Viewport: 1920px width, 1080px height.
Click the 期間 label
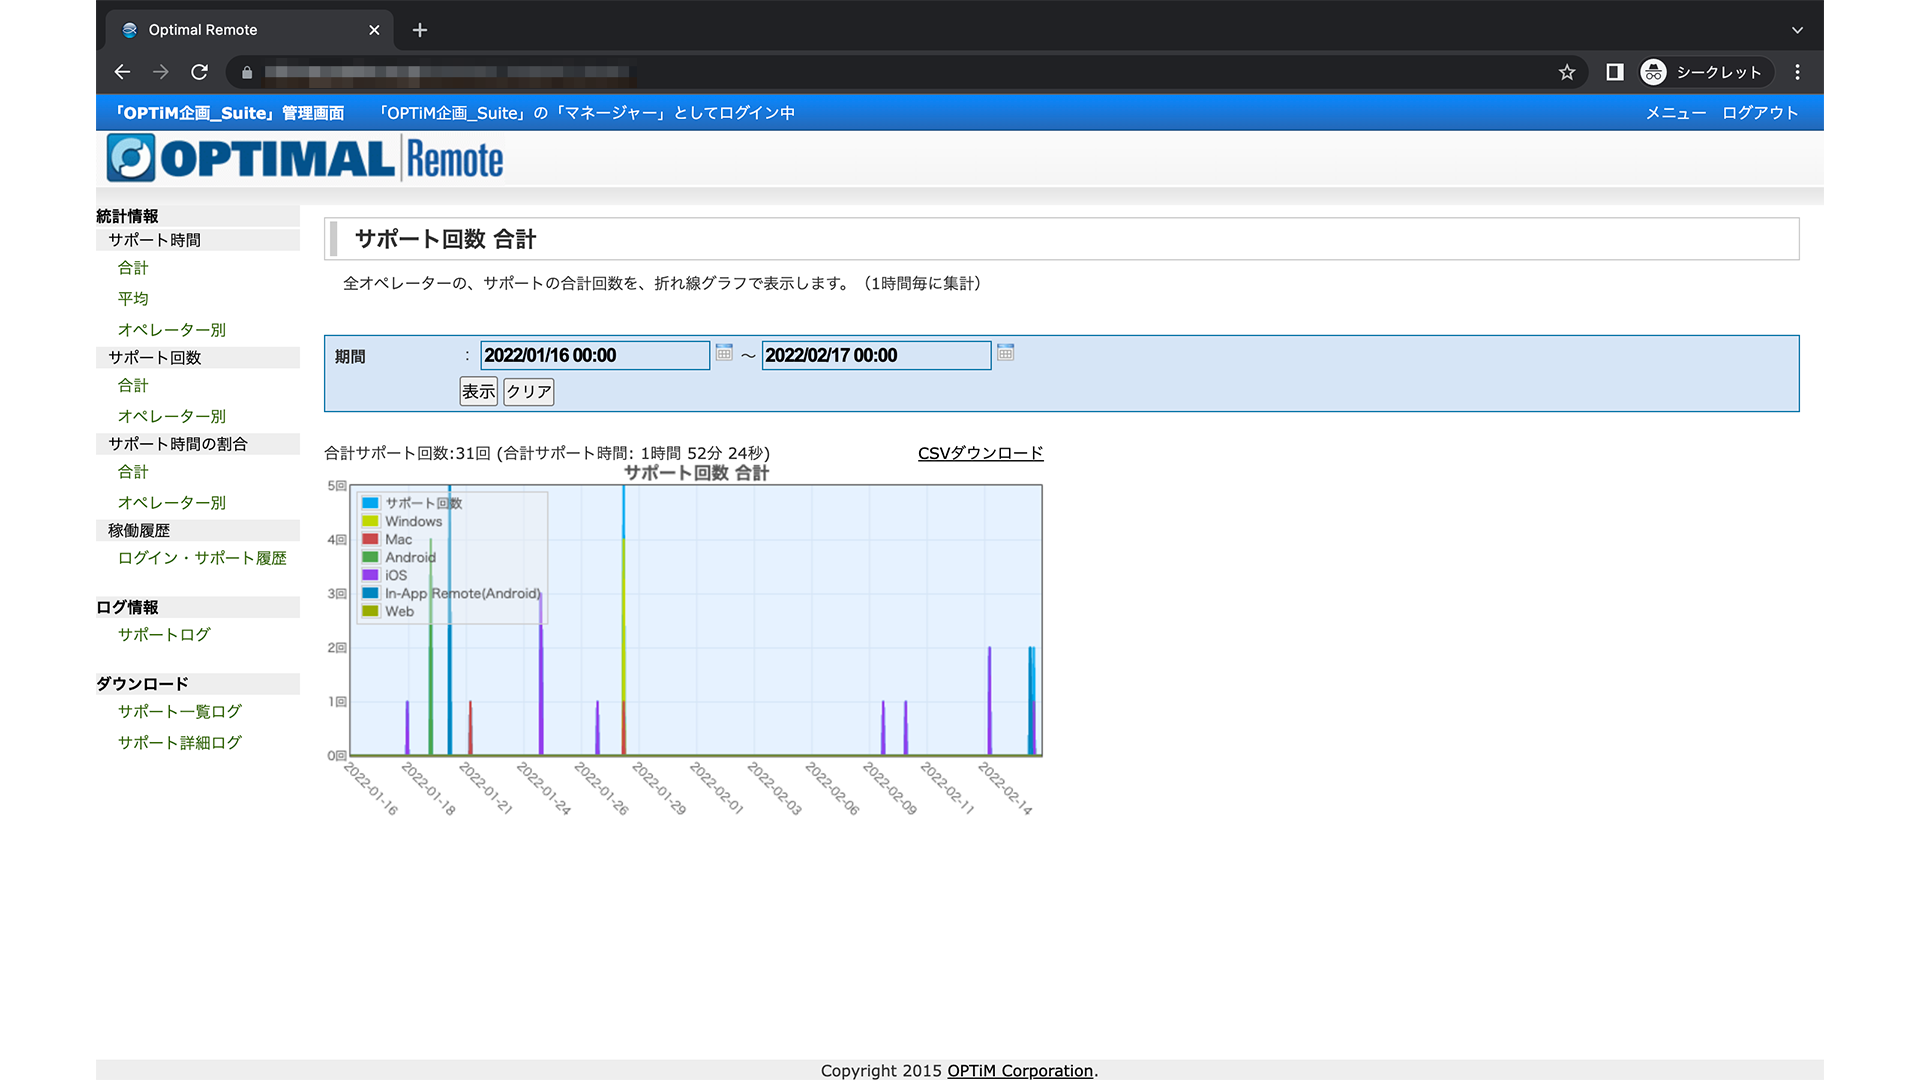coord(350,357)
